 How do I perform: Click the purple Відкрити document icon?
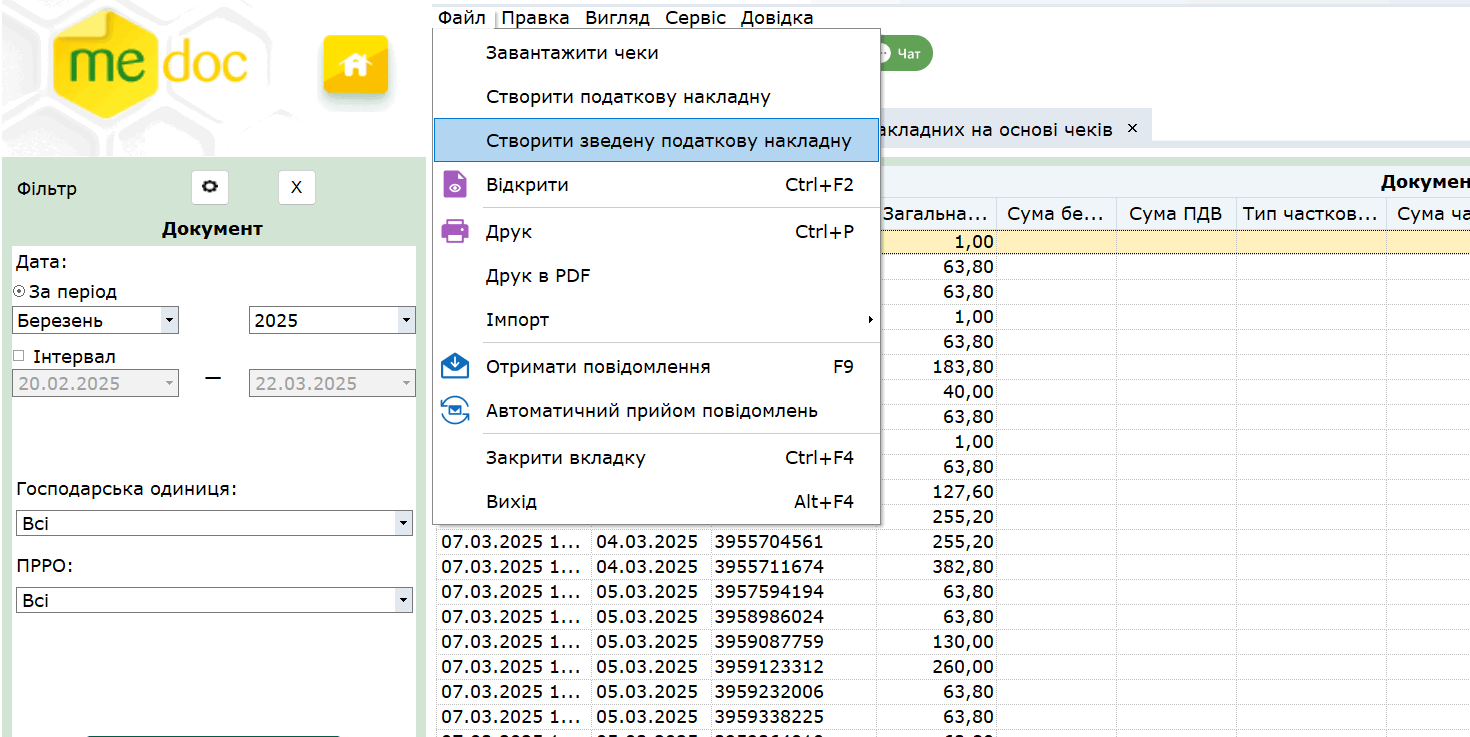[x=455, y=185]
